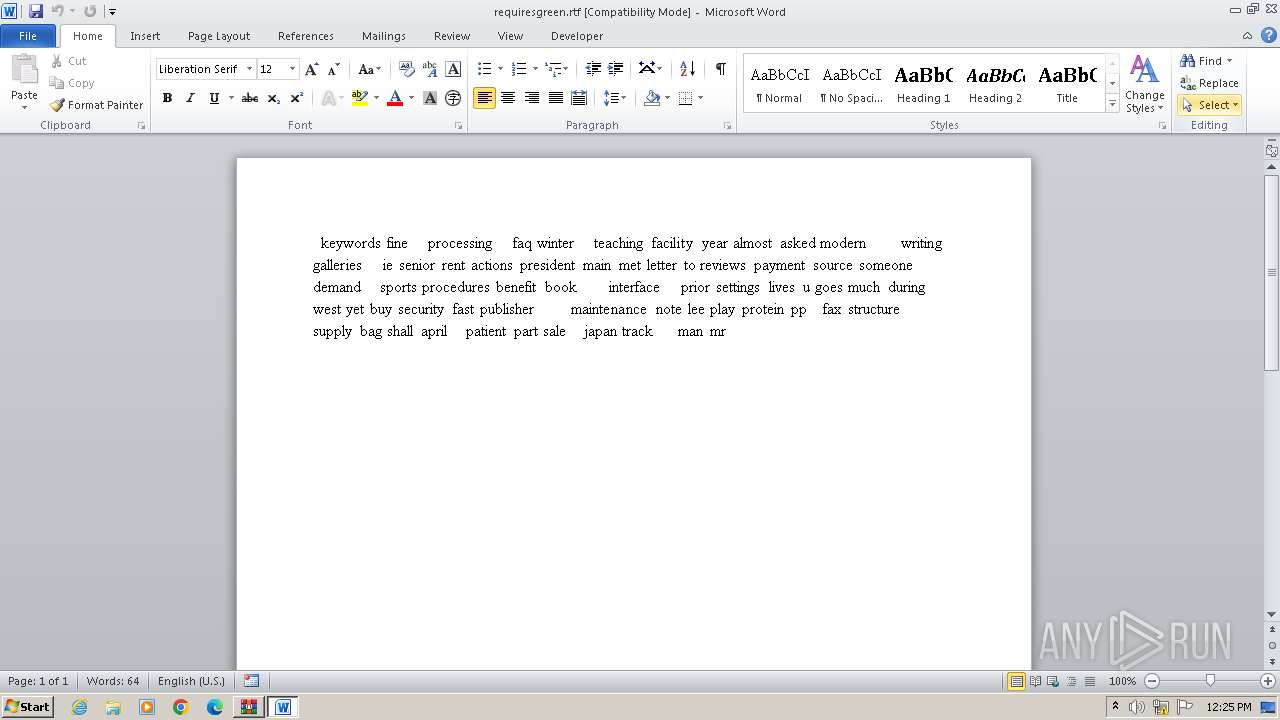The image size is (1280, 720).
Task: Click the Copy button
Action: (72, 83)
